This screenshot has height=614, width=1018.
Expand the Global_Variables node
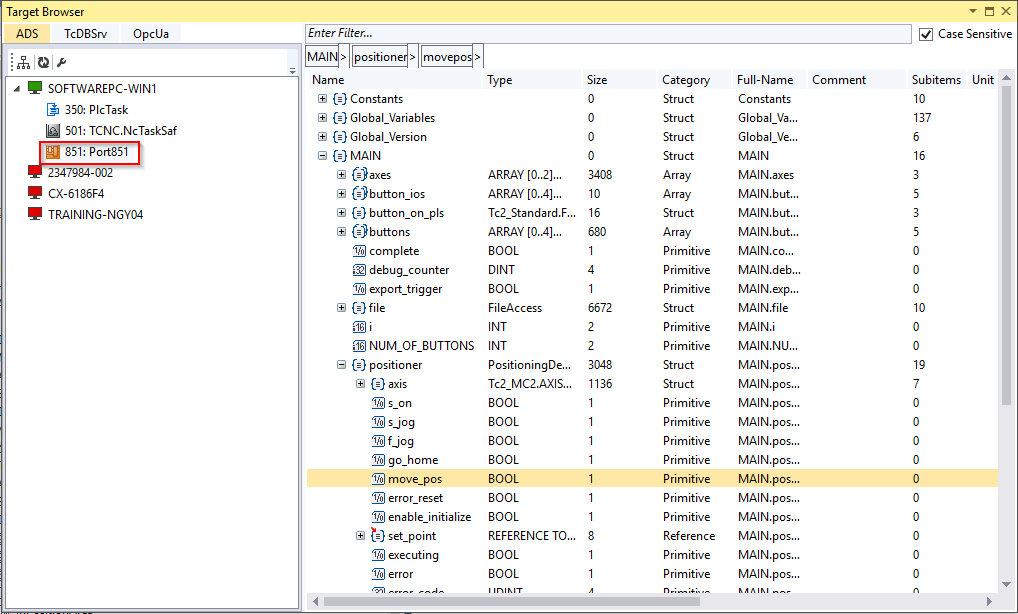pyautogui.click(x=322, y=118)
